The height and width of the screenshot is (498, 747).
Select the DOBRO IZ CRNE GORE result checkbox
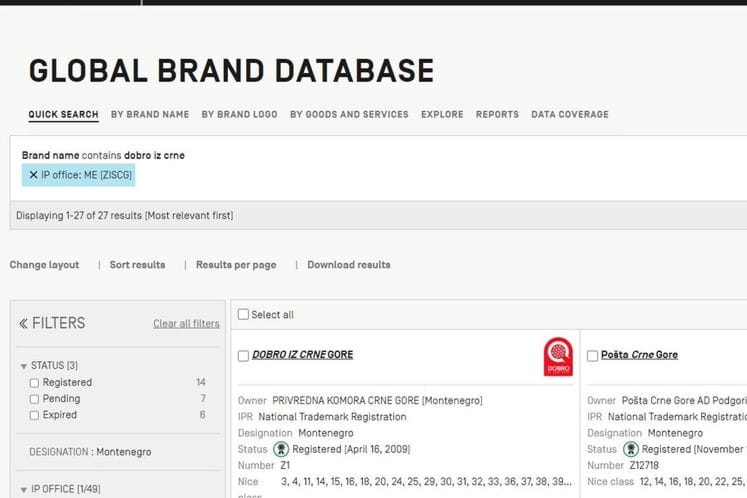coord(243,355)
